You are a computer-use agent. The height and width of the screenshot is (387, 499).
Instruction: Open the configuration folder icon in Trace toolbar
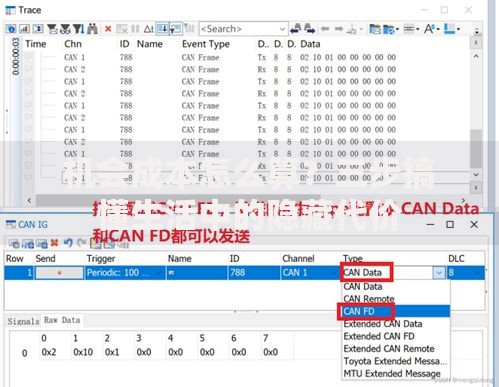375,29
